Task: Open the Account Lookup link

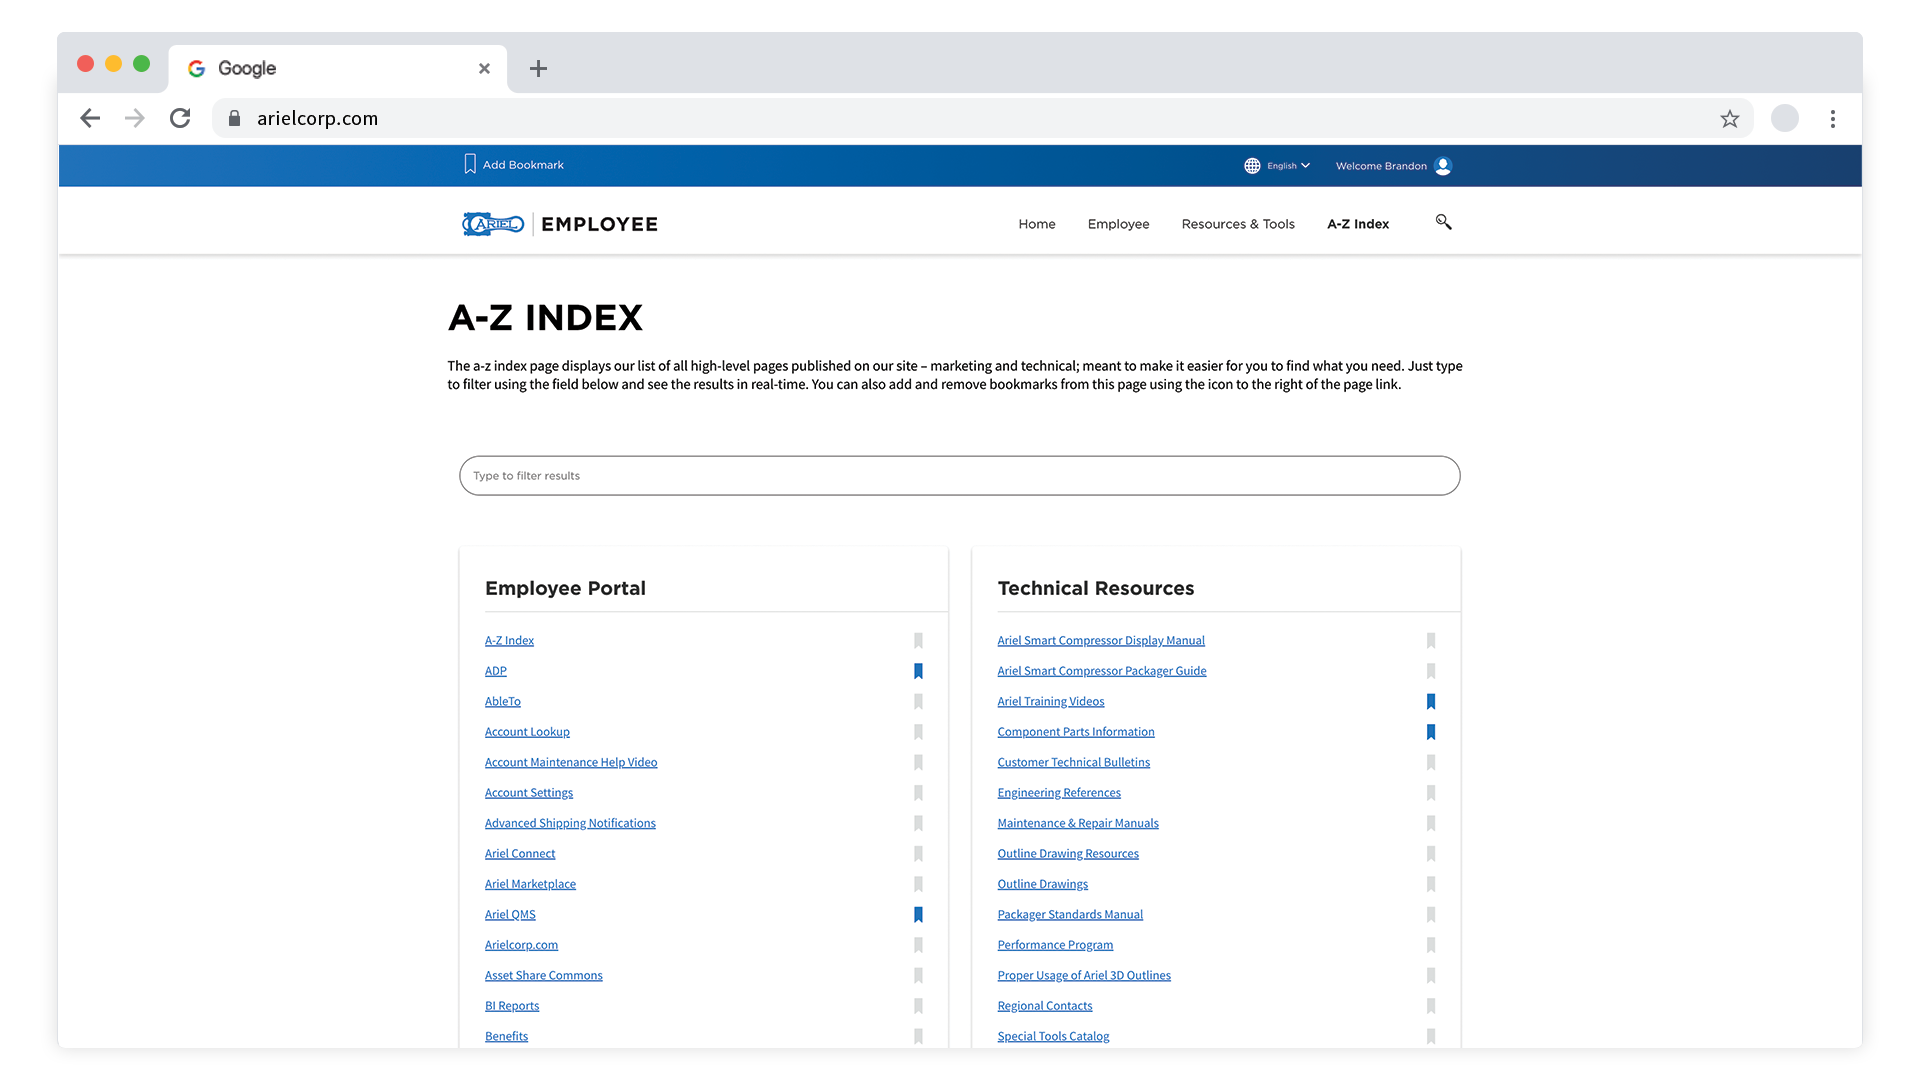Action: coord(527,732)
